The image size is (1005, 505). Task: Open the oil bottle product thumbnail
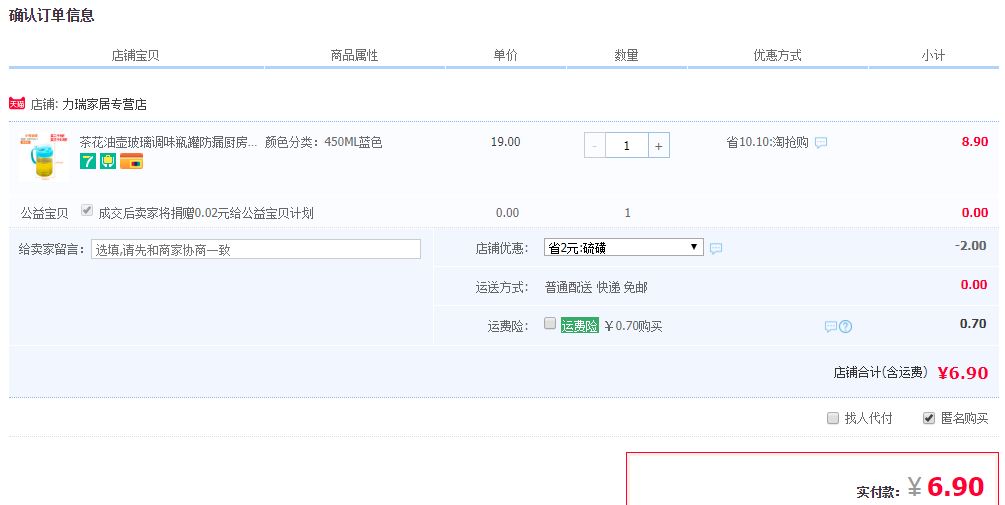44,158
